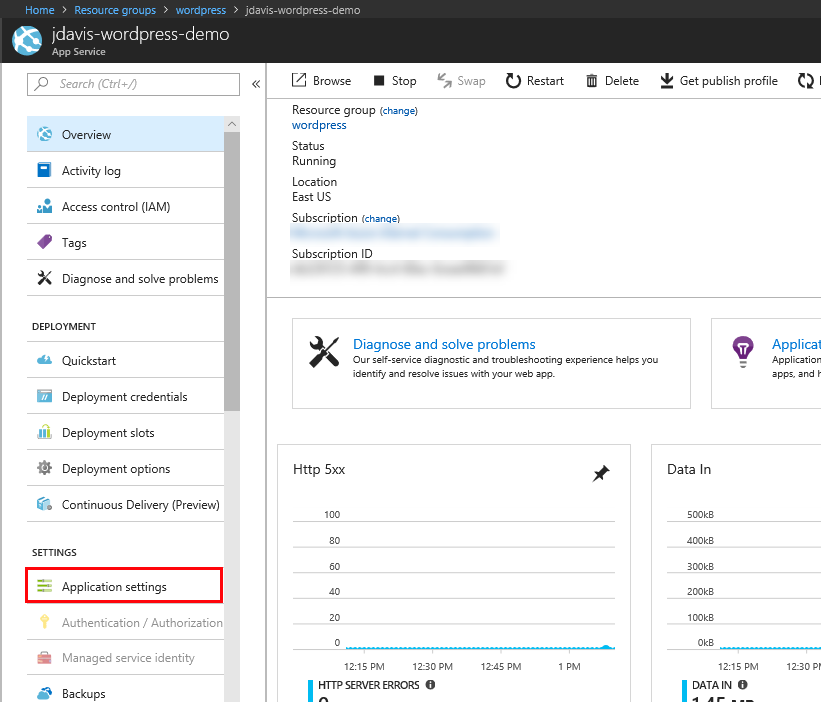Image resolution: width=821 pixels, height=702 pixels.
Task: Open Continuous Delivery (Preview)
Action: 126,504
